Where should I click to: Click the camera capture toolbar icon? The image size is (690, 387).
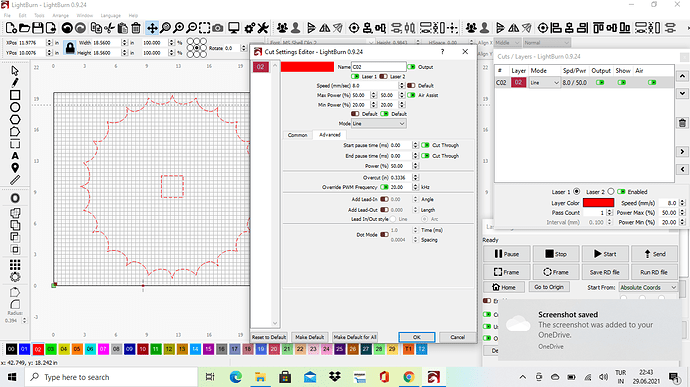[217, 28]
